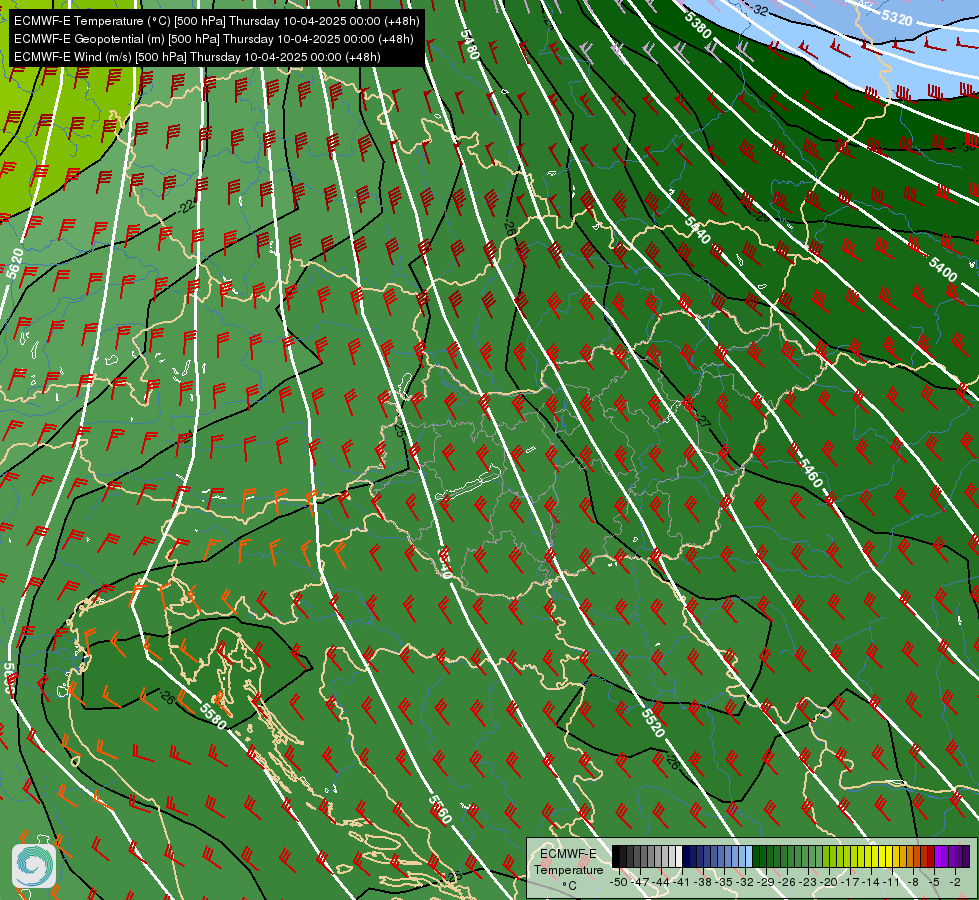Click the -23 legend scale value
Viewport: 979px width, 900px height.
pyautogui.click(x=808, y=882)
